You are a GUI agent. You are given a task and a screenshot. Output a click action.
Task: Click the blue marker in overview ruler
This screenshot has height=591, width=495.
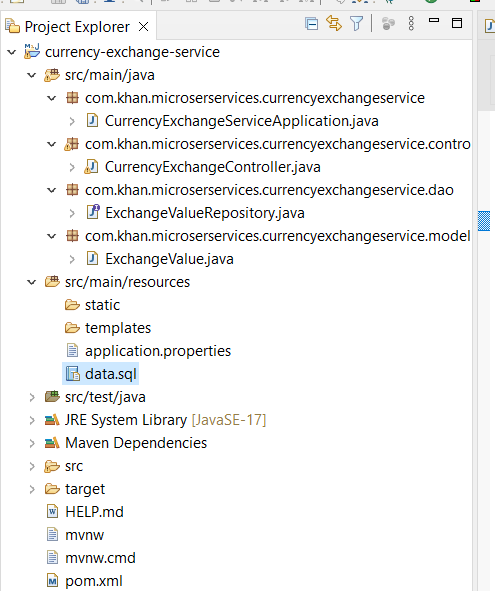(x=484, y=221)
